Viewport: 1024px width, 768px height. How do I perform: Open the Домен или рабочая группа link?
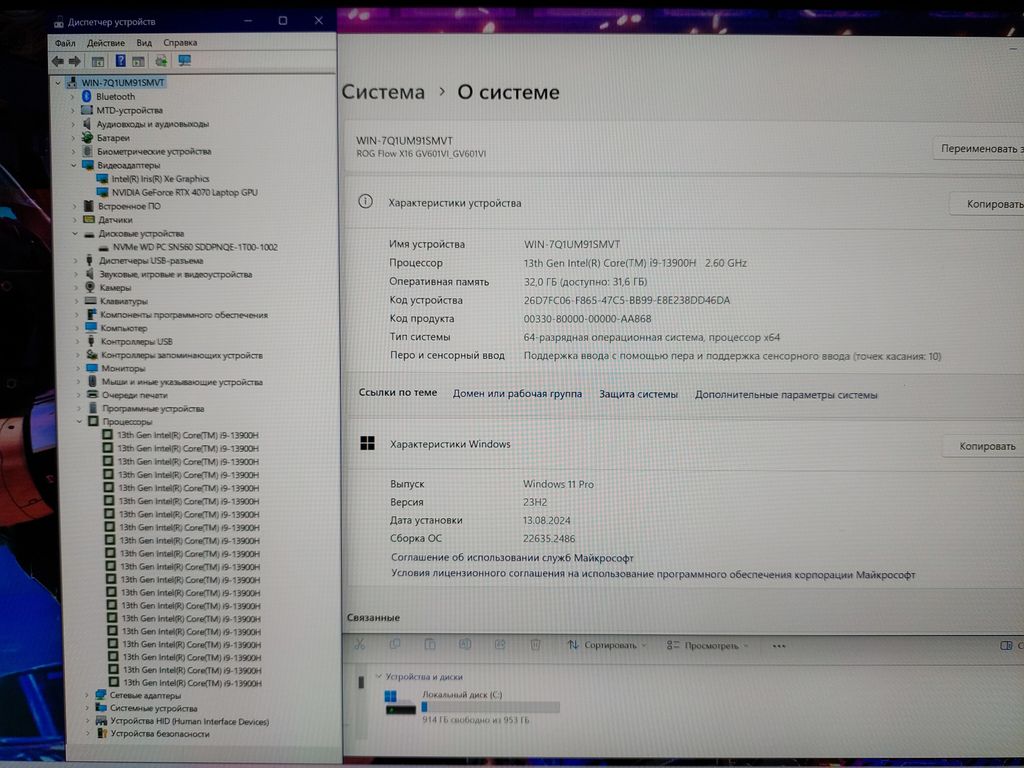517,394
